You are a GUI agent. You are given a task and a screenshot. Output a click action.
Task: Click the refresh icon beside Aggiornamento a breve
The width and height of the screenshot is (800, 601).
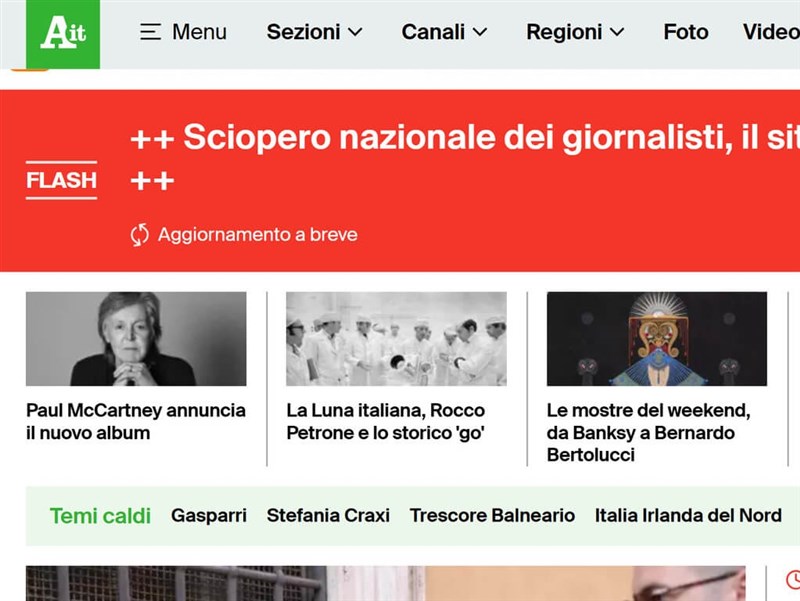click(x=140, y=235)
